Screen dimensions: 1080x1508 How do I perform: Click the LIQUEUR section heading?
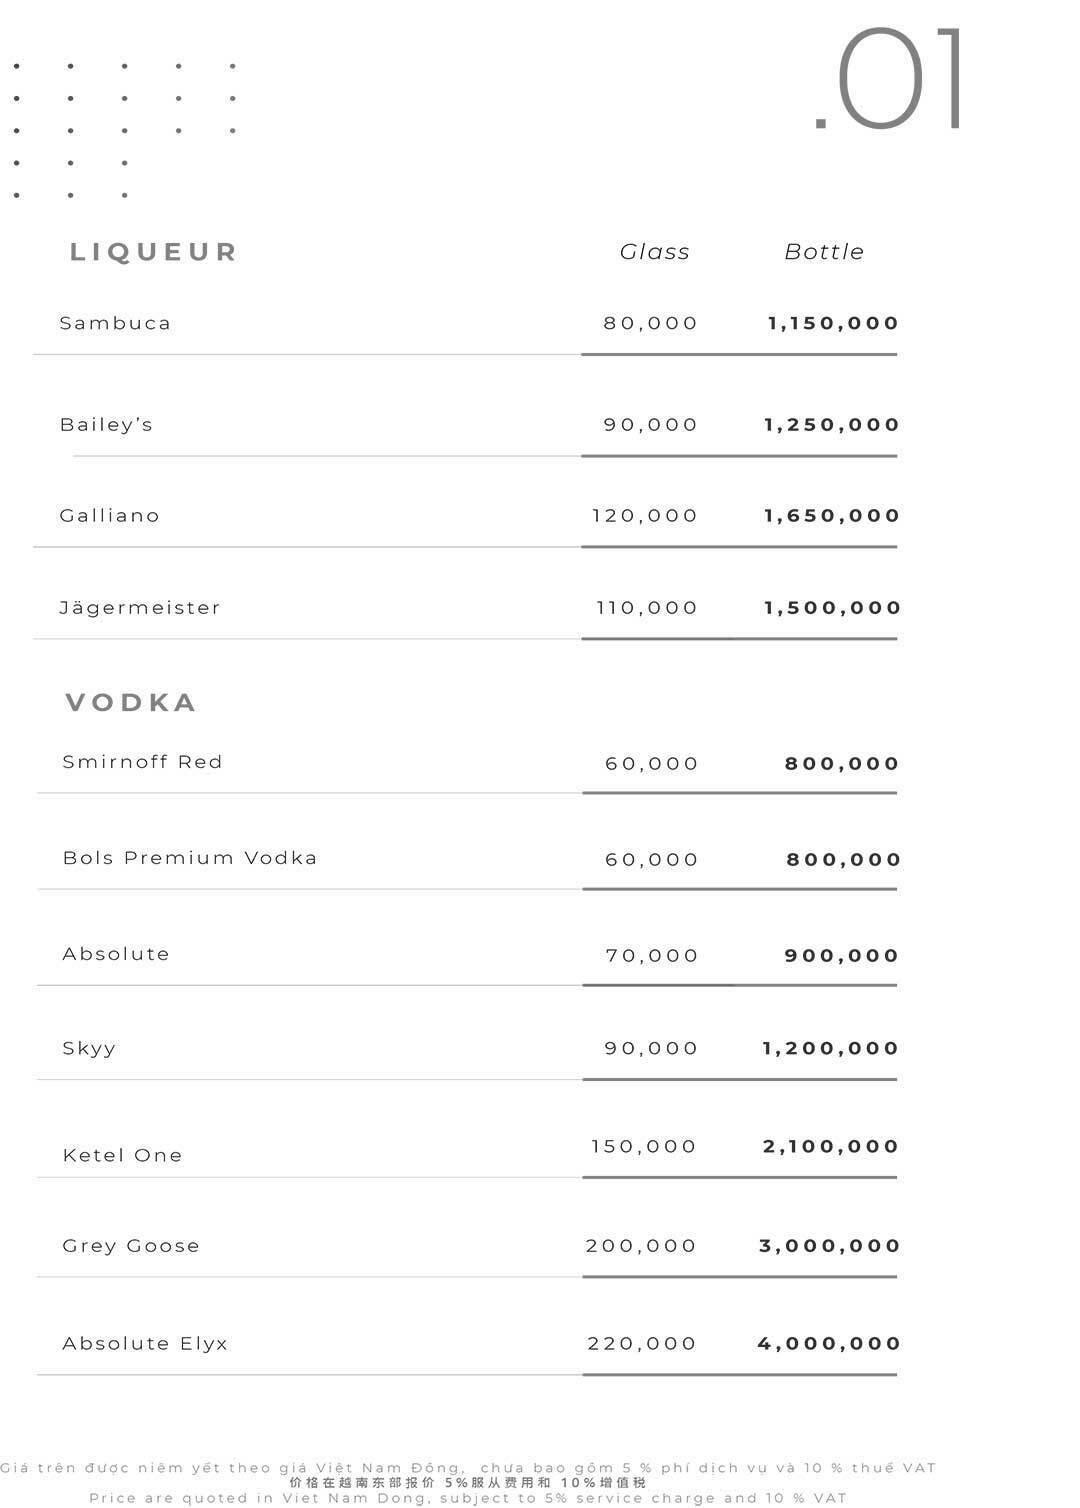[x=153, y=252]
